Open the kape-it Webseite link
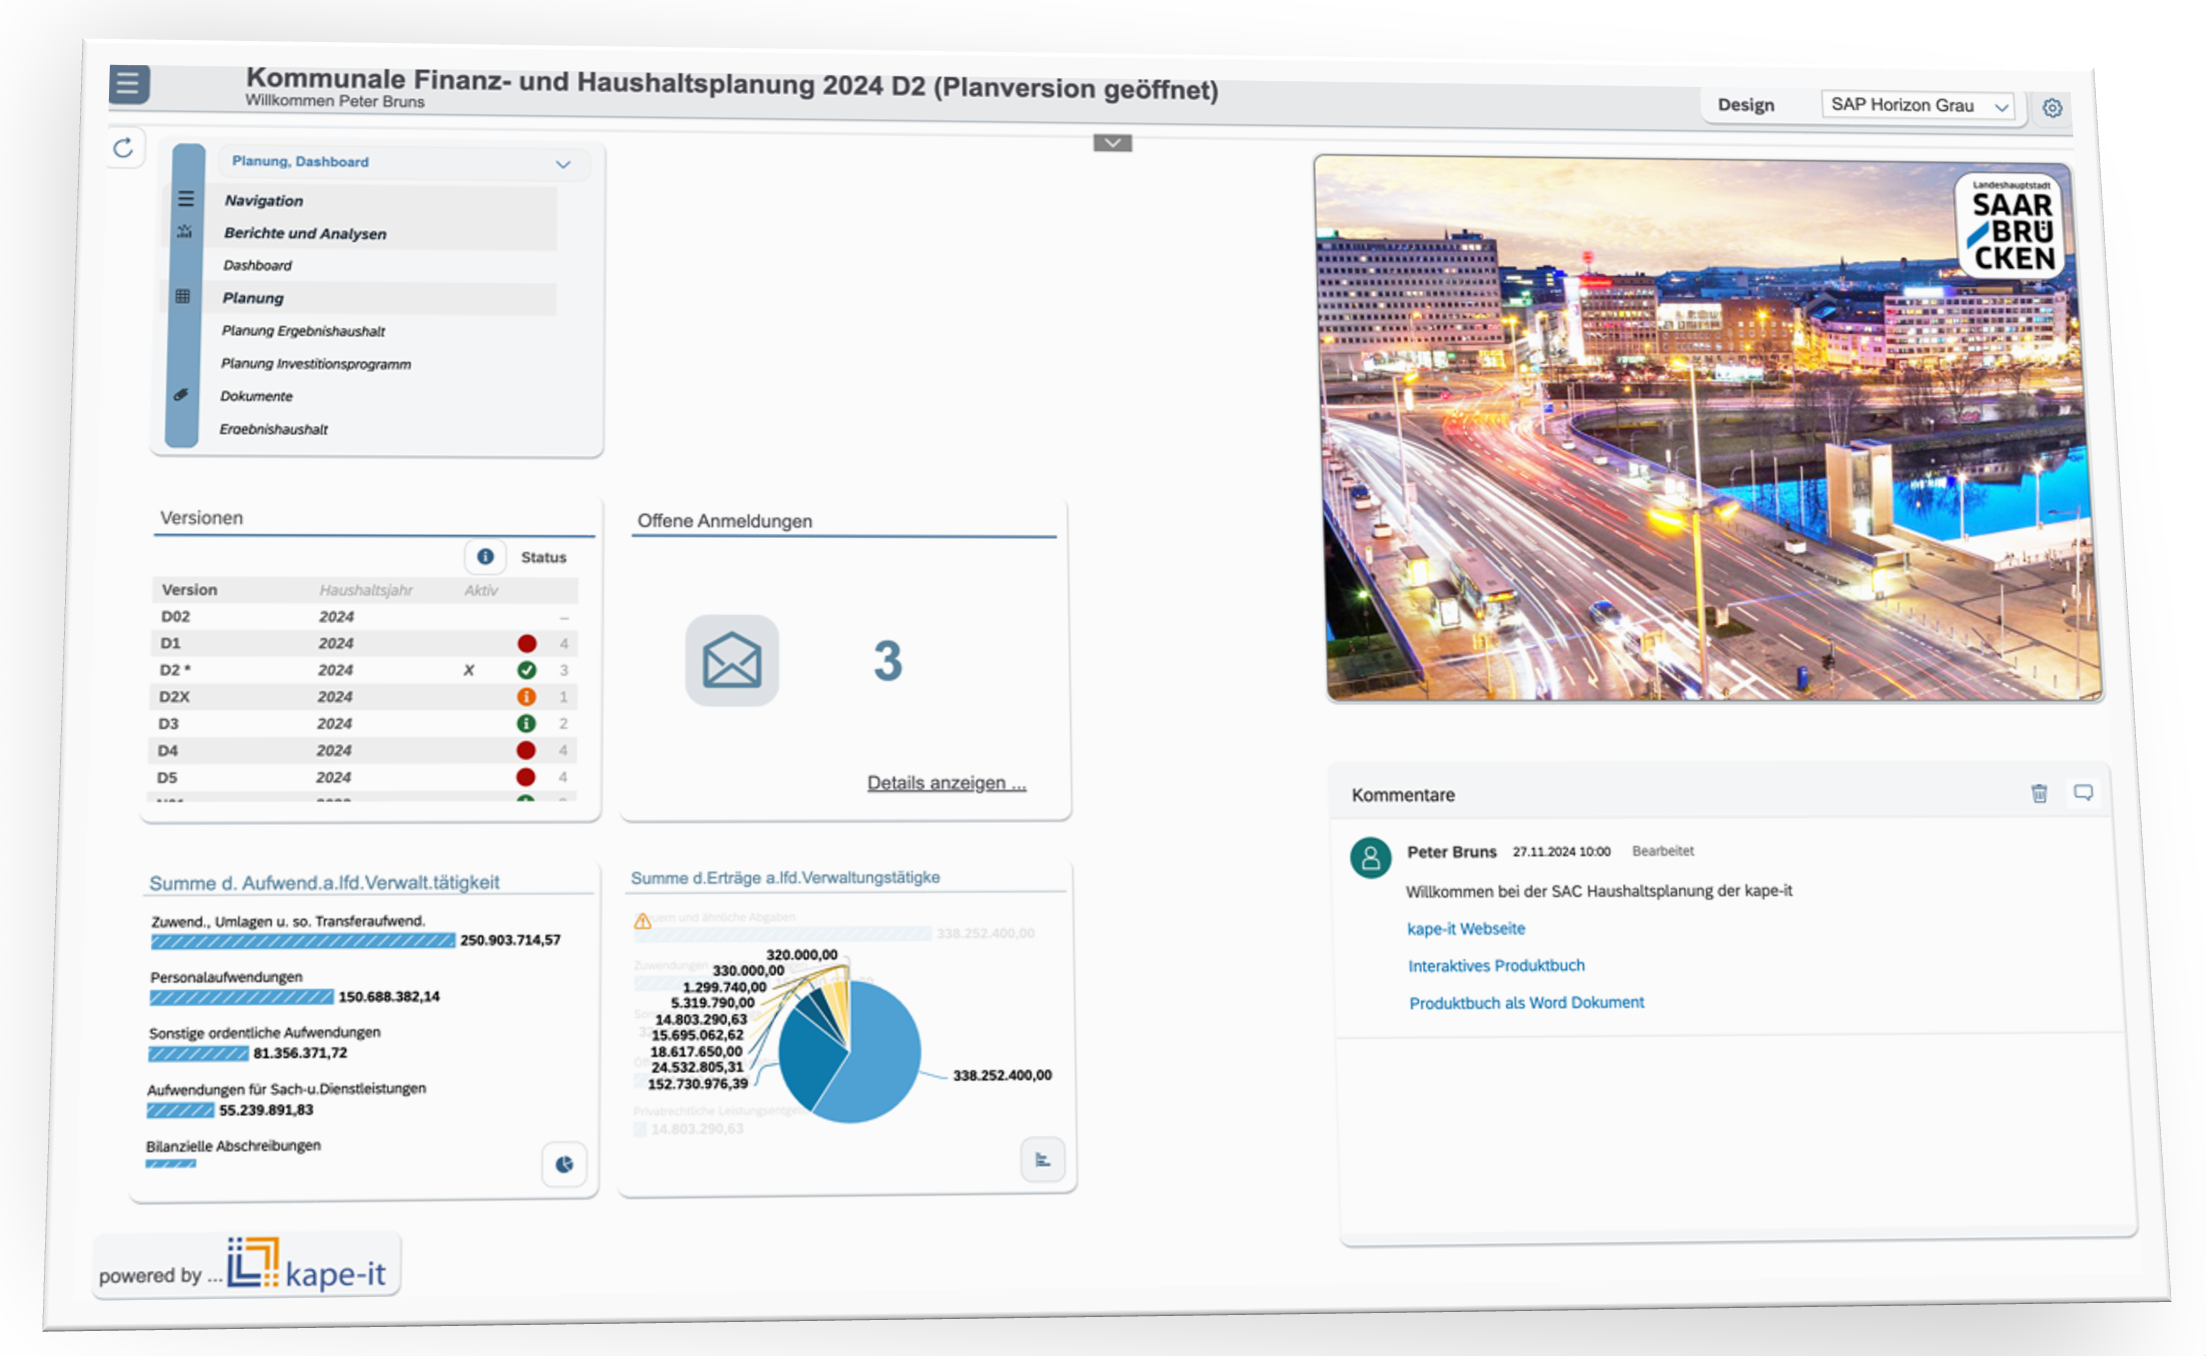2206x1356 pixels. [x=1465, y=929]
